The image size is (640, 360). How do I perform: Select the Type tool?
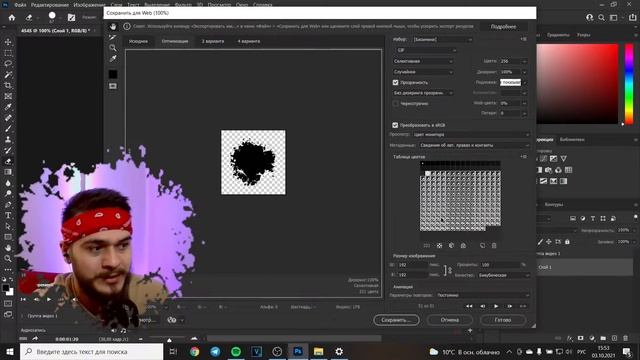(x=8, y=215)
